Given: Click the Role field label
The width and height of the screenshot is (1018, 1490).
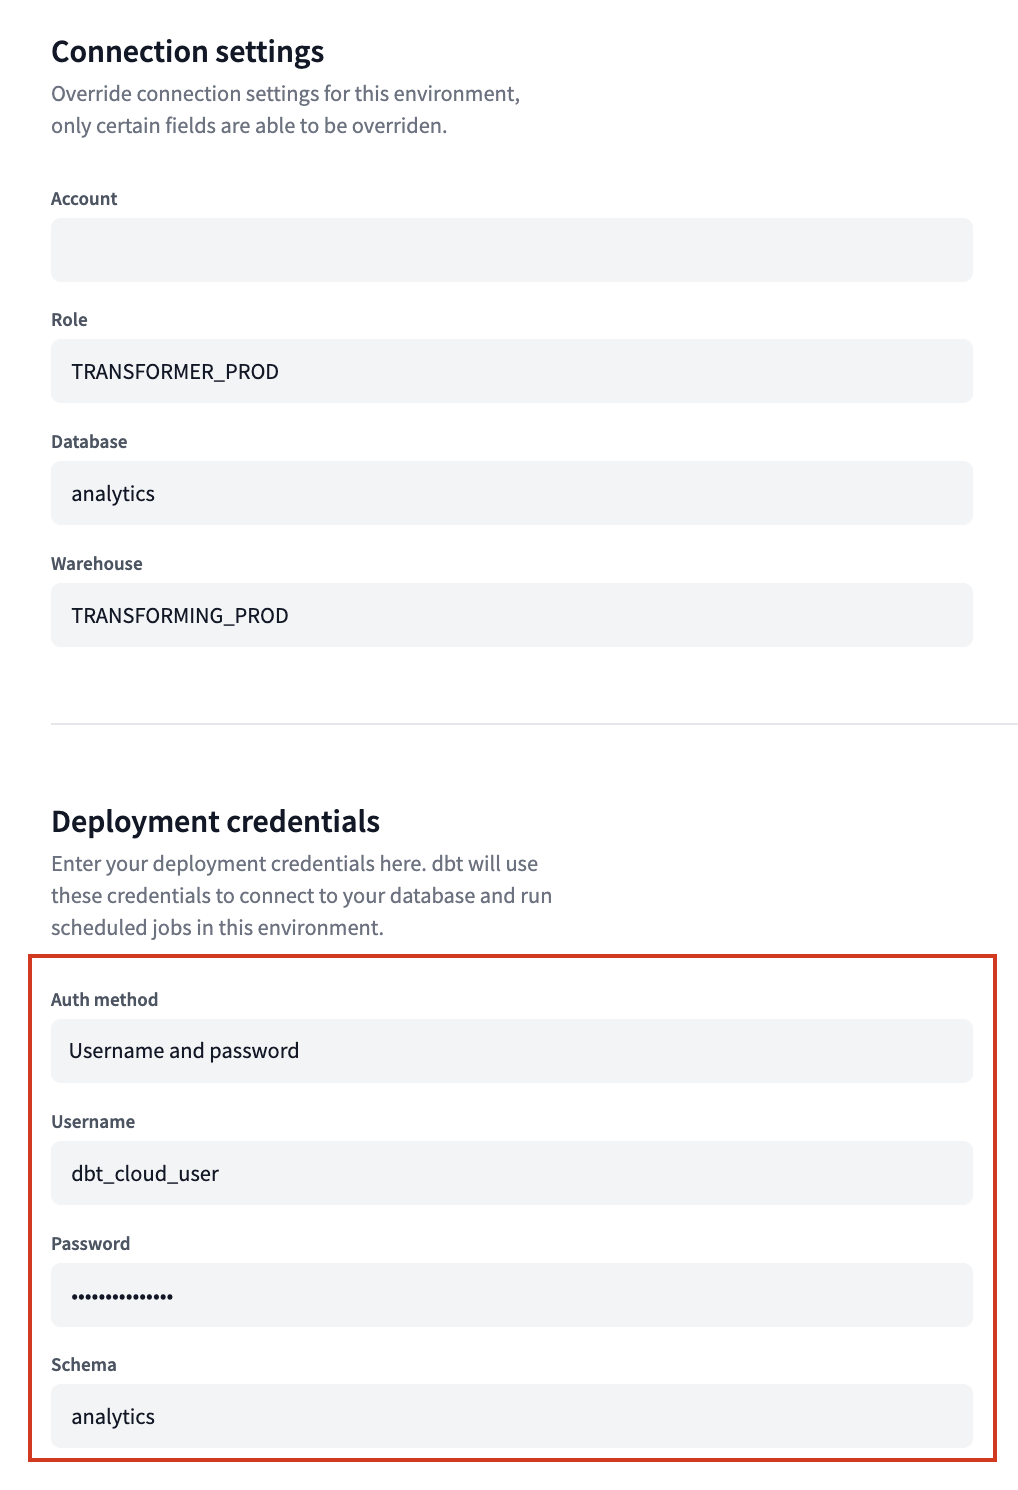Looking at the screenshot, I should click(x=68, y=320).
